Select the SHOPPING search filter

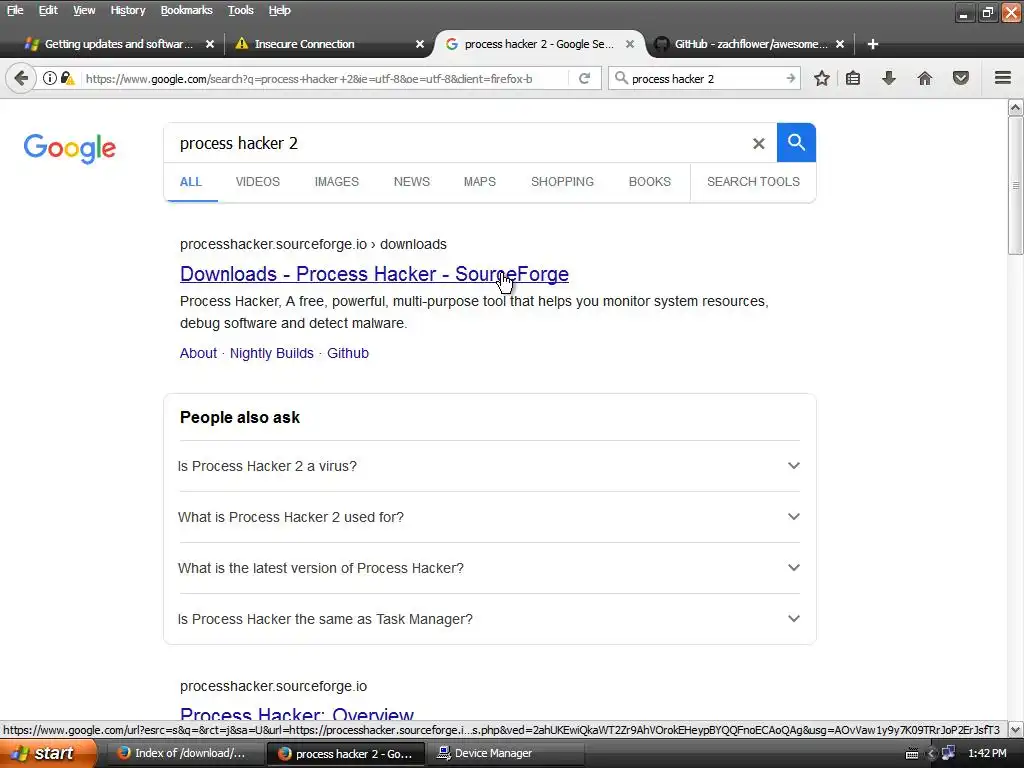pyautogui.click(x=562, y=182)
